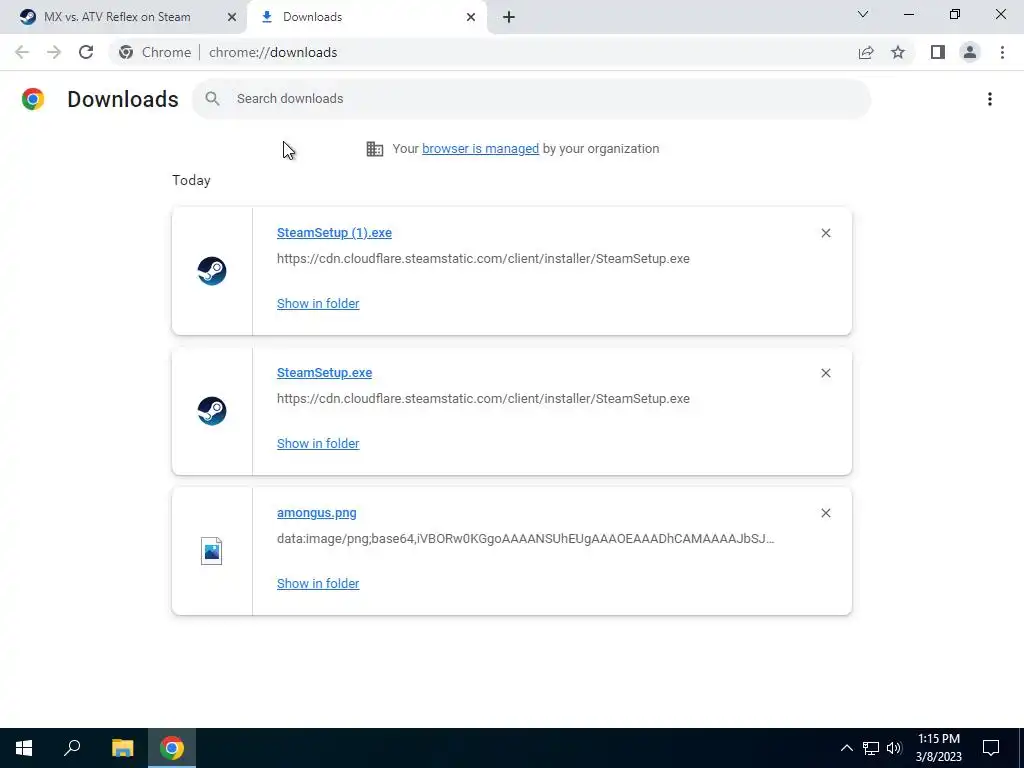Show amongus.png in folder
1024x768 pixels.
point(318,584)
